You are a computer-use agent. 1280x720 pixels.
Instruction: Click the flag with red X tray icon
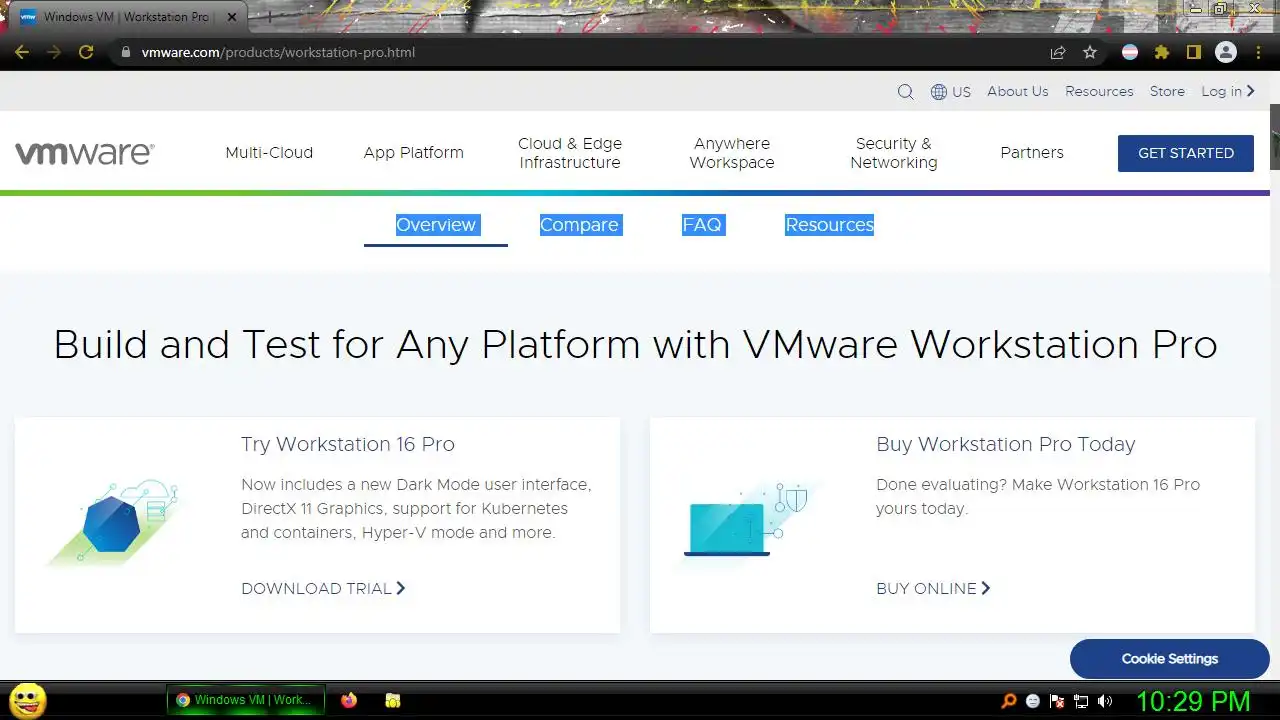point(1057,701)
